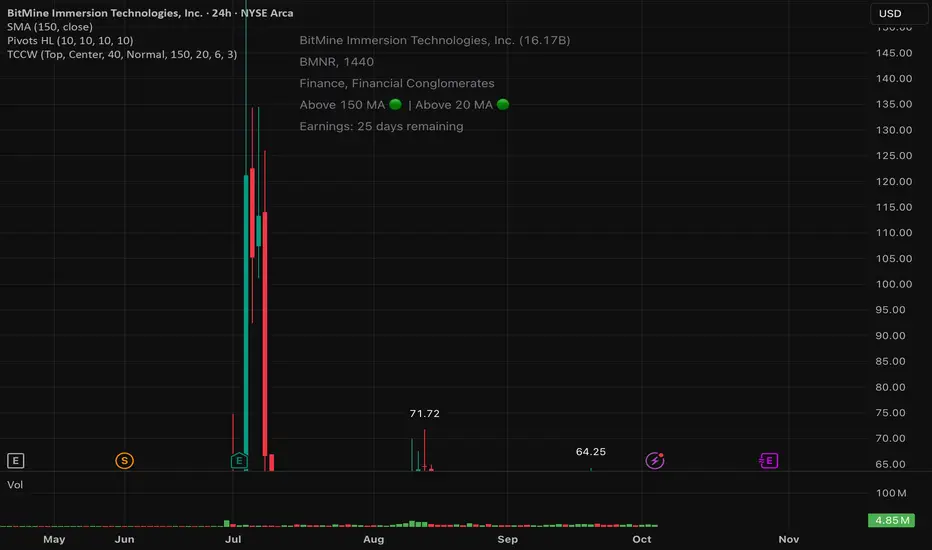Select the 71.72 pivot high label
This screenshot has height=550, width=932.
(424, 413)
